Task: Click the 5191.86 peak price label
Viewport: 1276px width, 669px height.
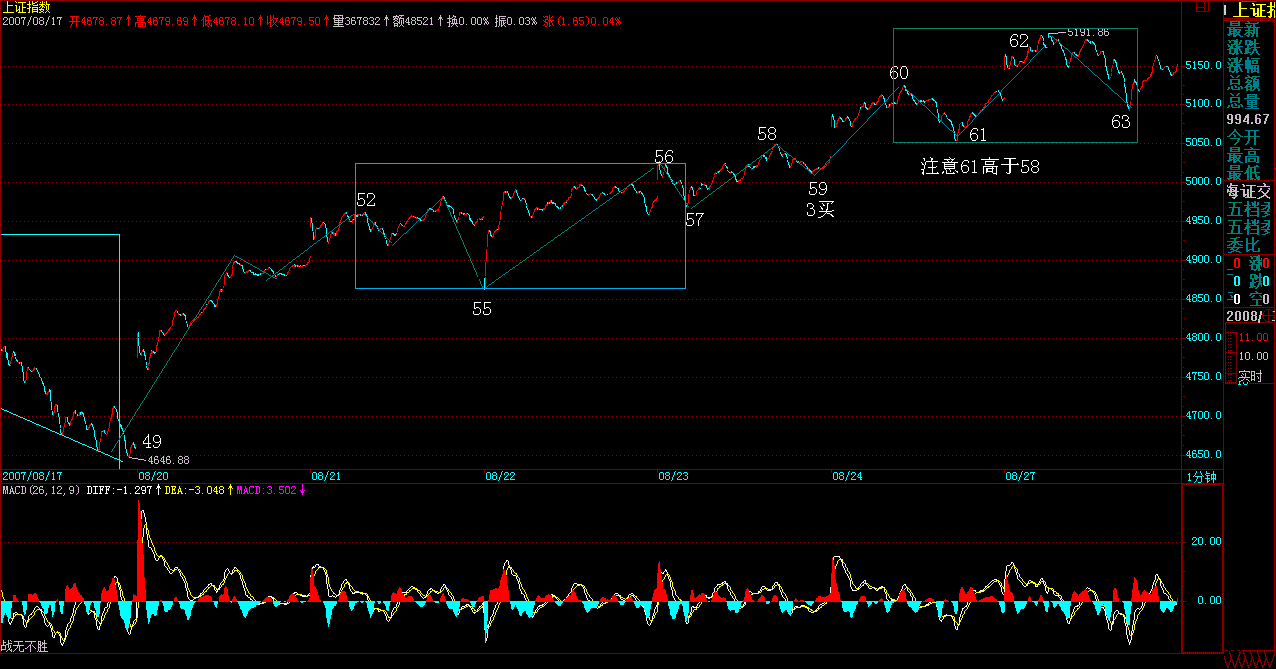Action: [x=1088, y=33]
